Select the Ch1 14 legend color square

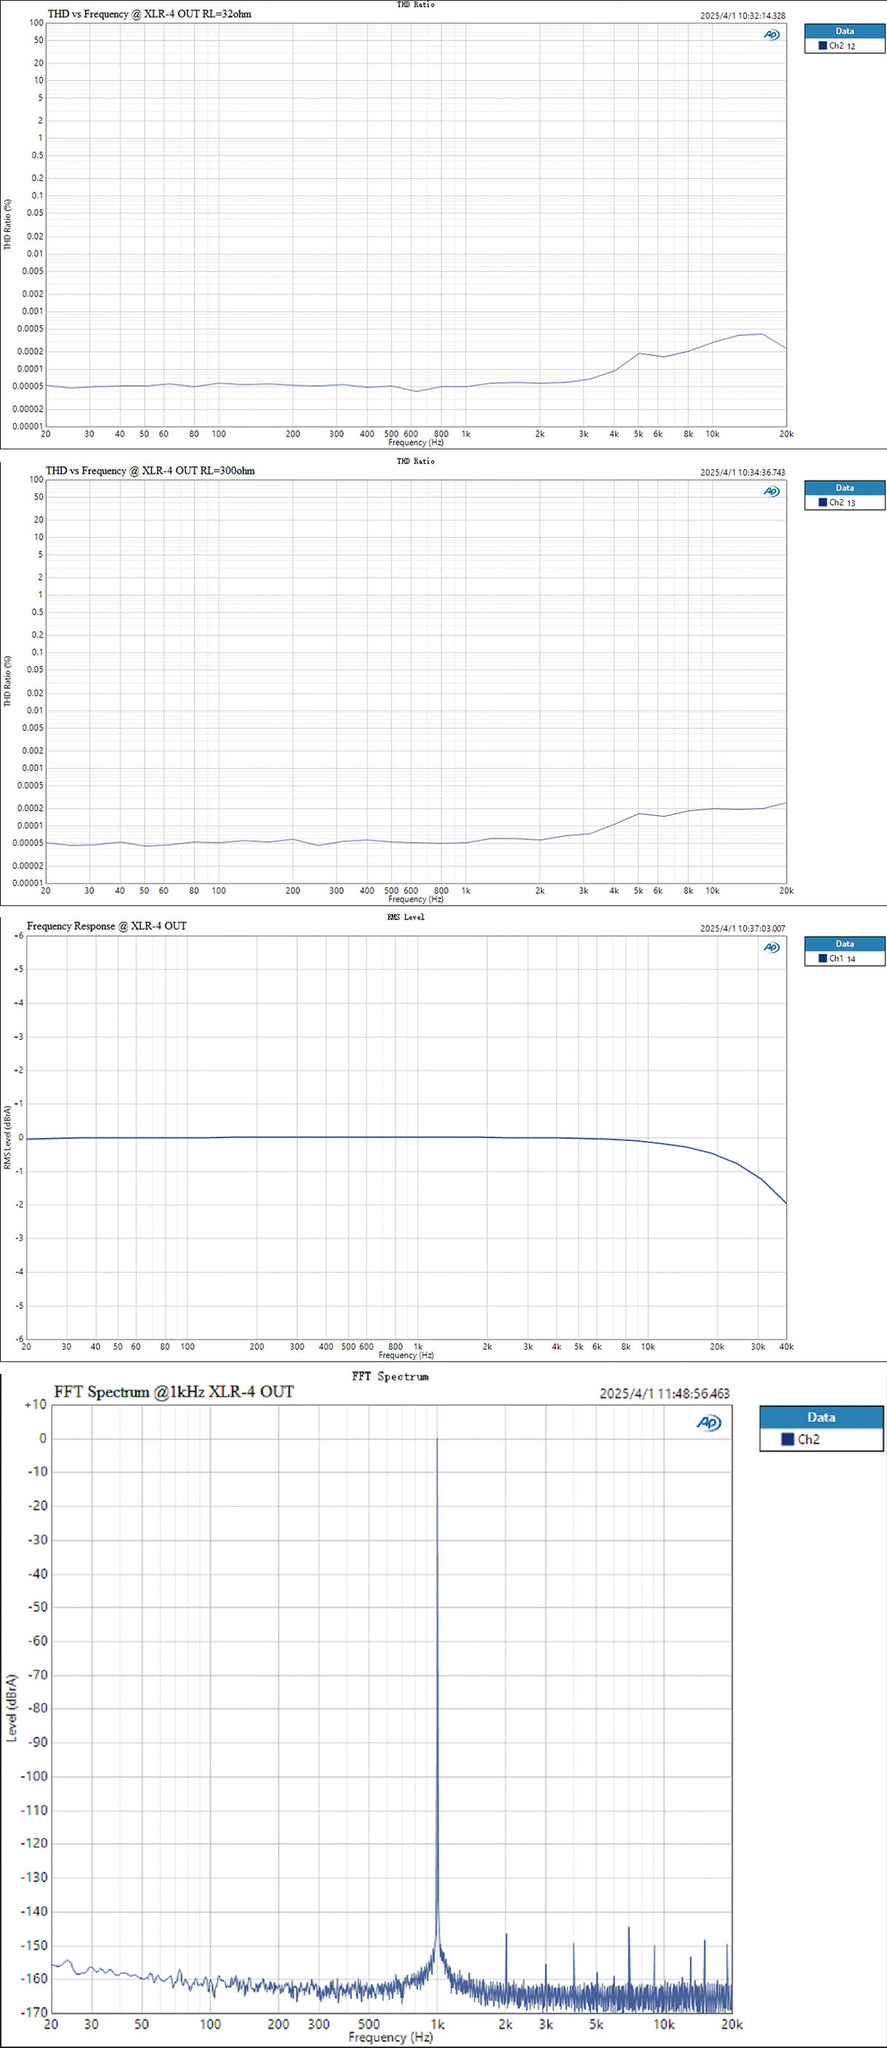pyautogui.click(x=822, y=959)
